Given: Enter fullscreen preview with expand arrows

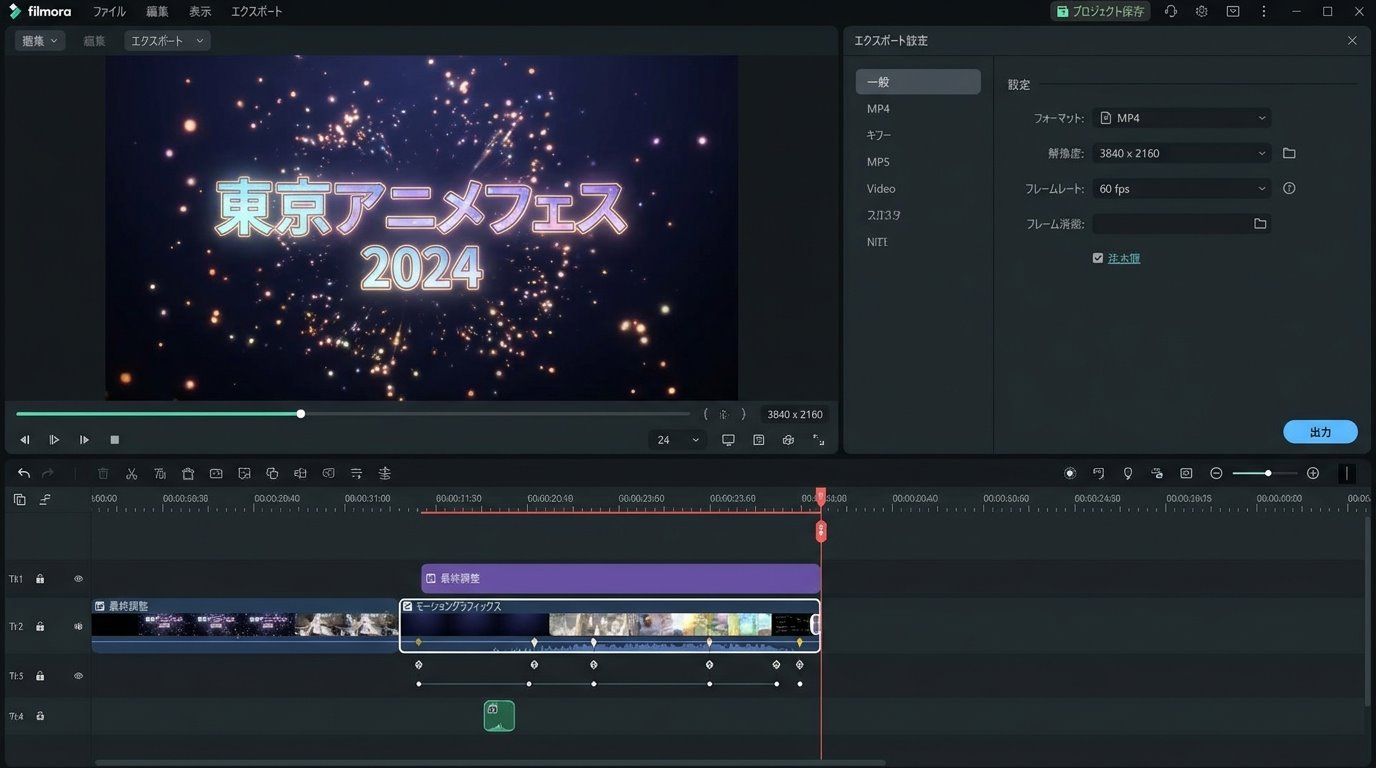Looking at the screenshot, I should pyautogui.click(x=818, y=440).
